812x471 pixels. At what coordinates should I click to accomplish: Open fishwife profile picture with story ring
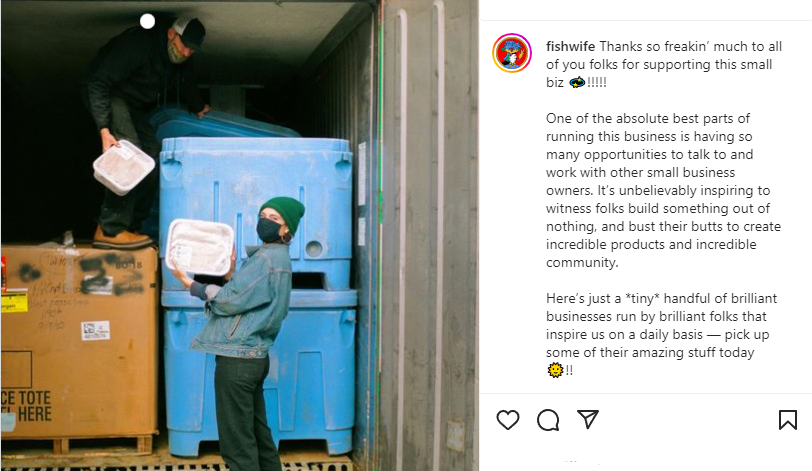pyautogui.click(x=512, y=53)
